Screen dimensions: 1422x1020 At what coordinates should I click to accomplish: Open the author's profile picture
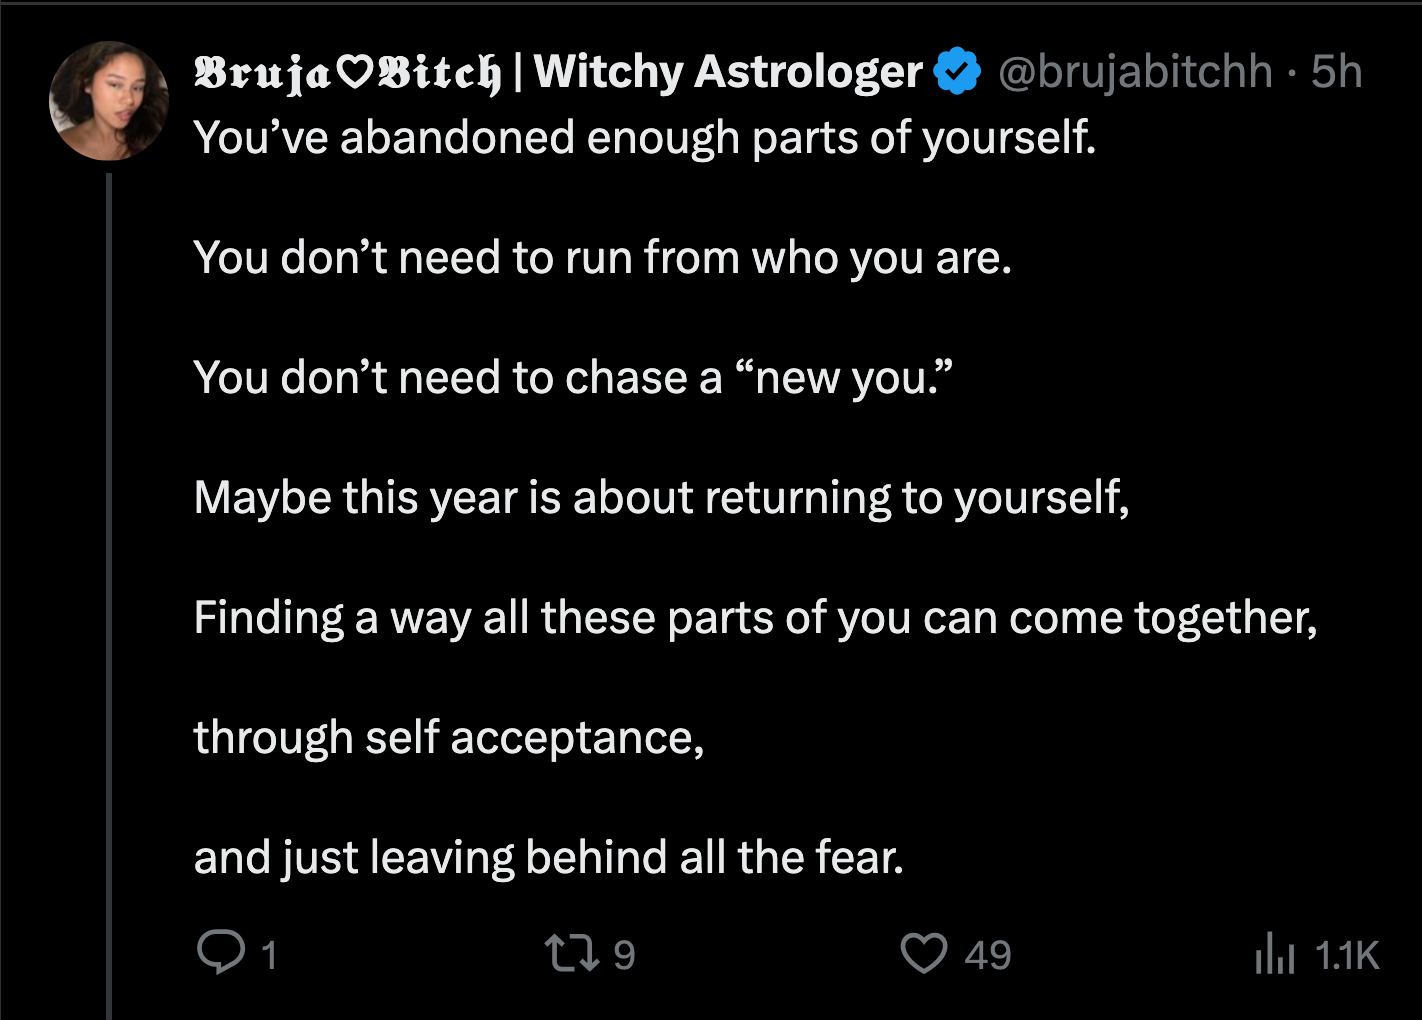pyautogui.click(x=109, y=101)
